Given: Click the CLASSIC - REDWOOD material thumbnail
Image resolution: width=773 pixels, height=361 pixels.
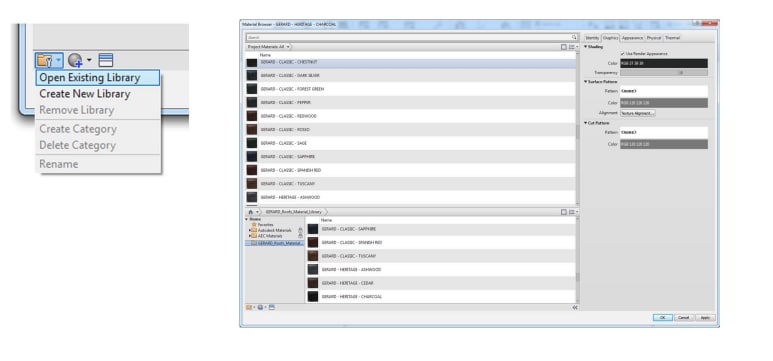Looking at the screenshot, I should [x=252, y=116].
